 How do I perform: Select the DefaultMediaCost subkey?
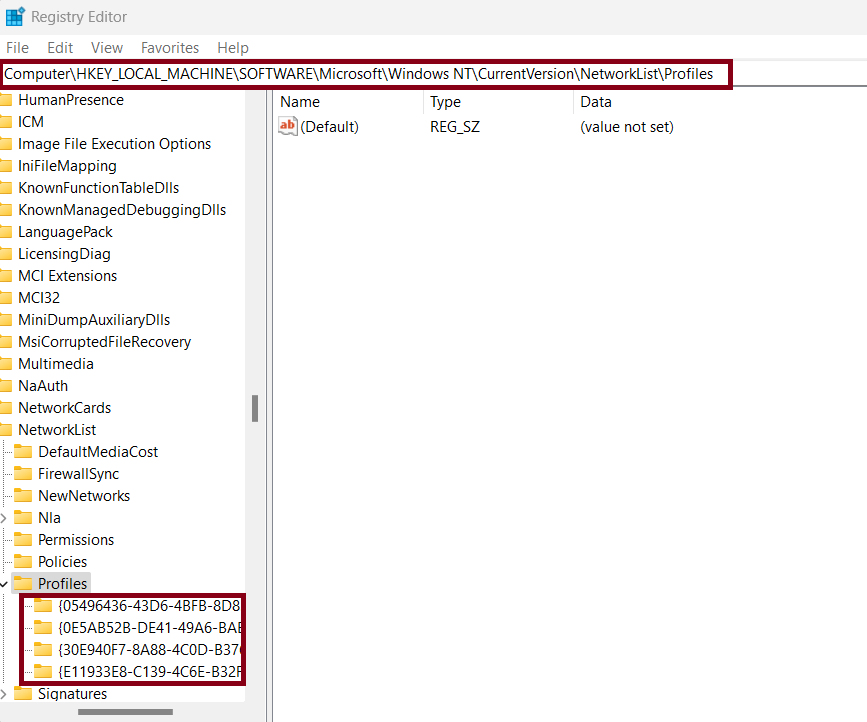coord(98,452)
